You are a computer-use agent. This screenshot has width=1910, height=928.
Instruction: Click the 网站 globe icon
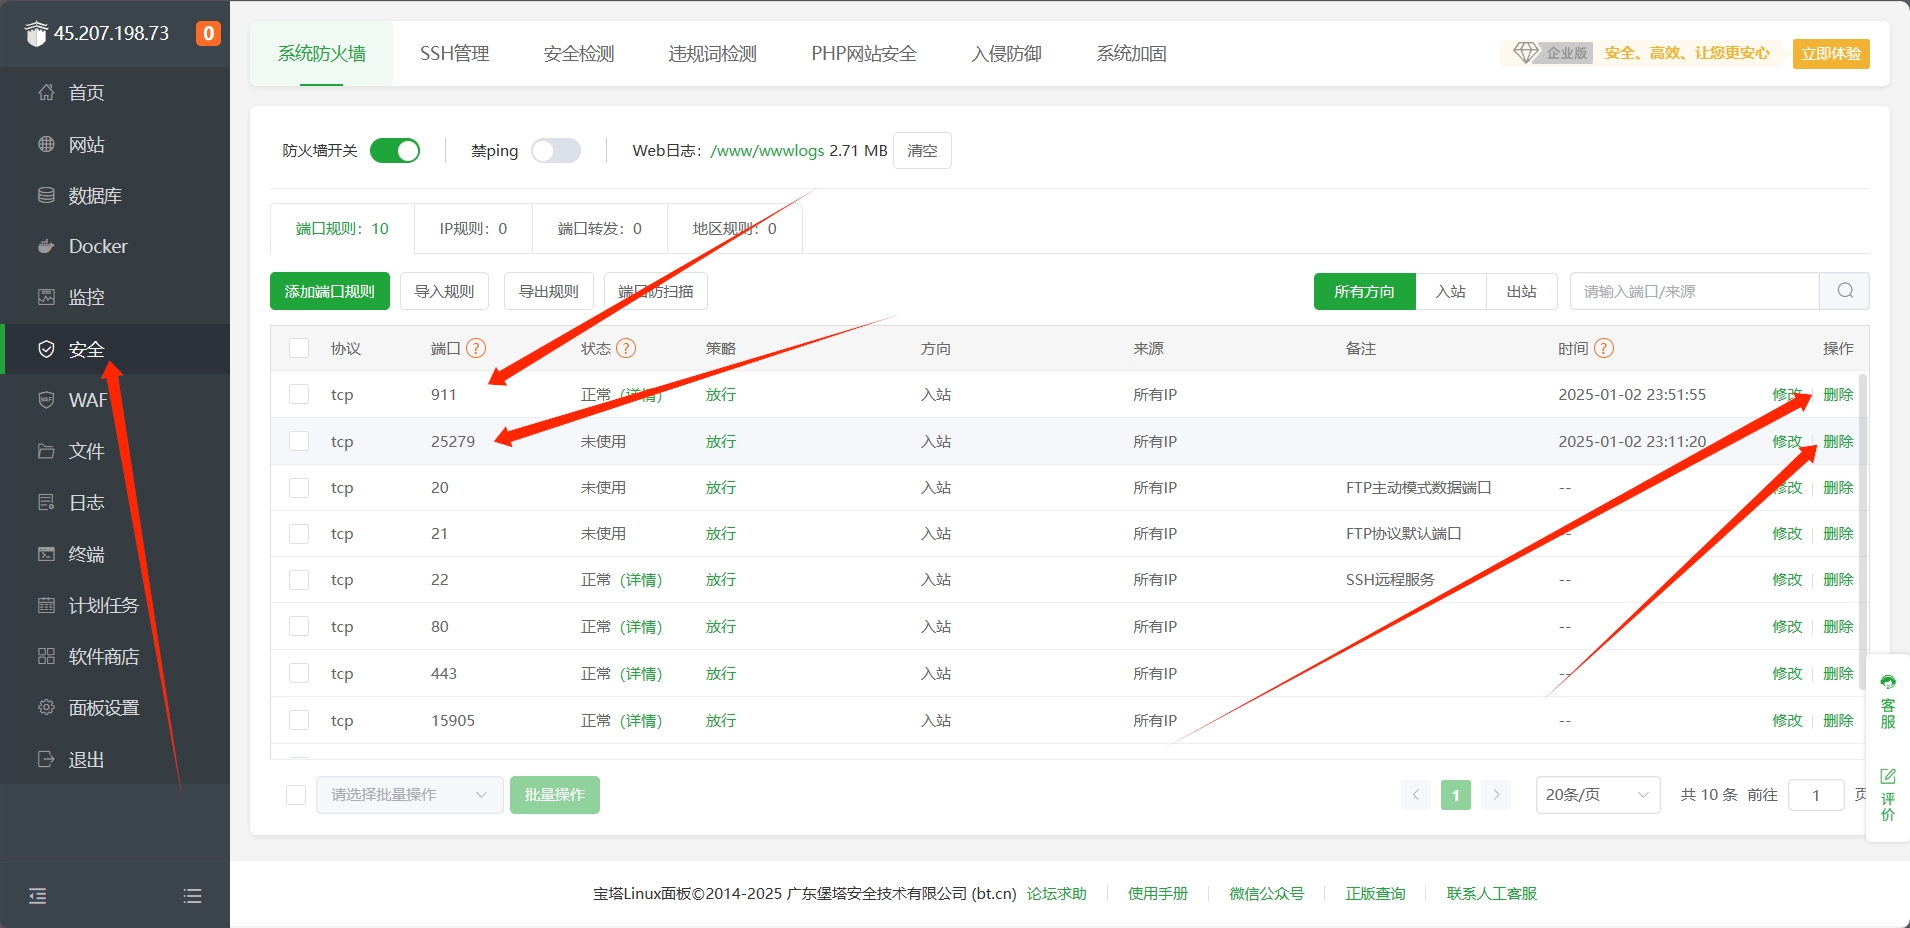tap(46, 144)
